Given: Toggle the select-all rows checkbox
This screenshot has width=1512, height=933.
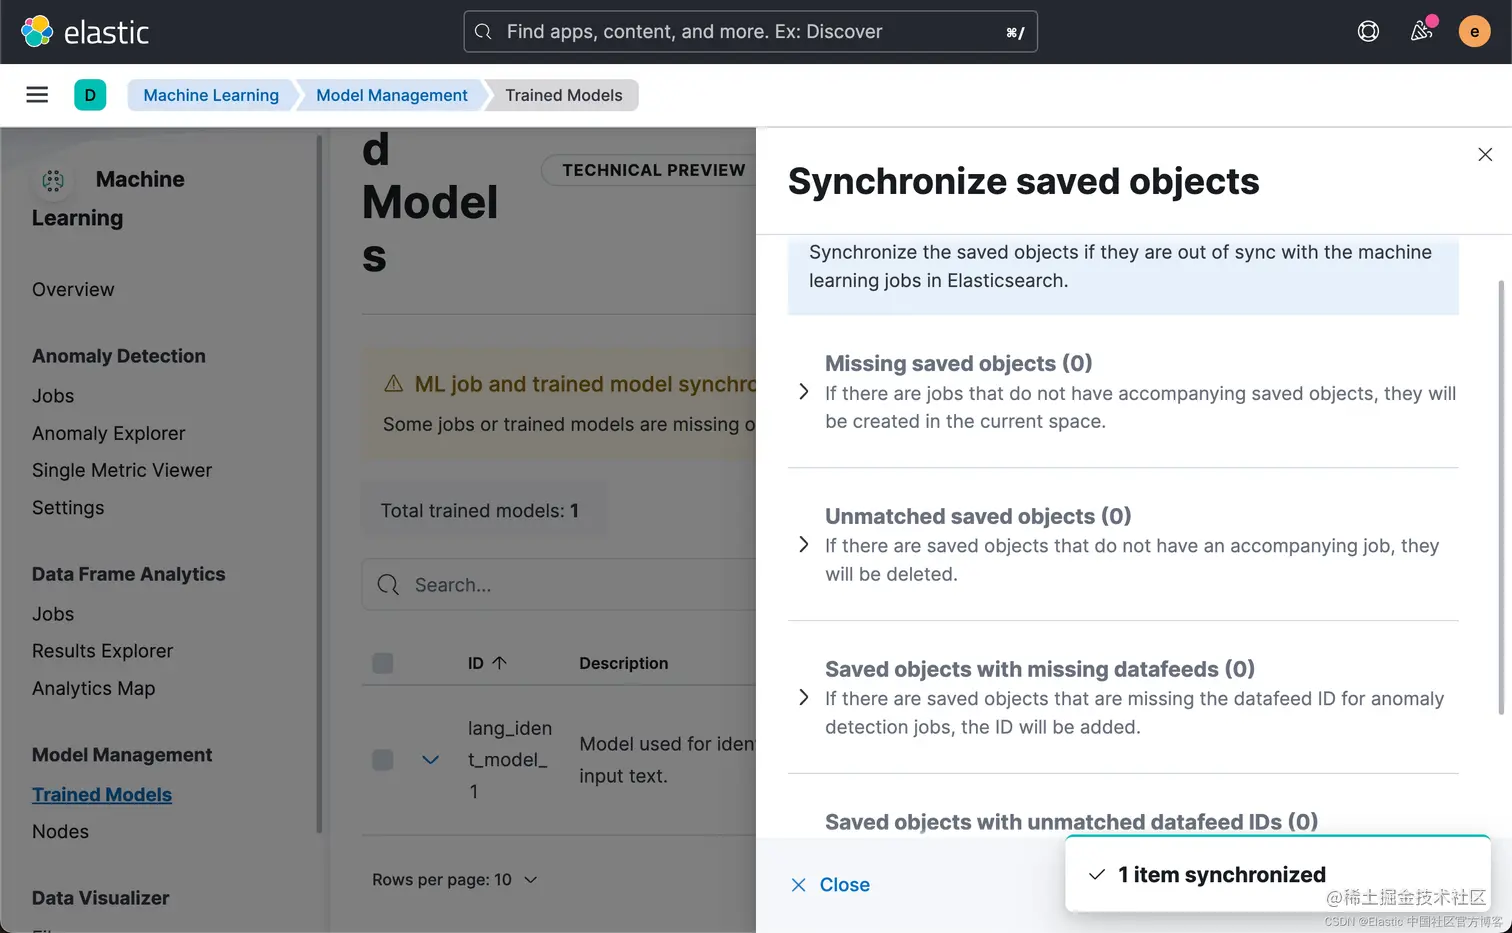Looking at the screenshot, I should coord(383,663).
